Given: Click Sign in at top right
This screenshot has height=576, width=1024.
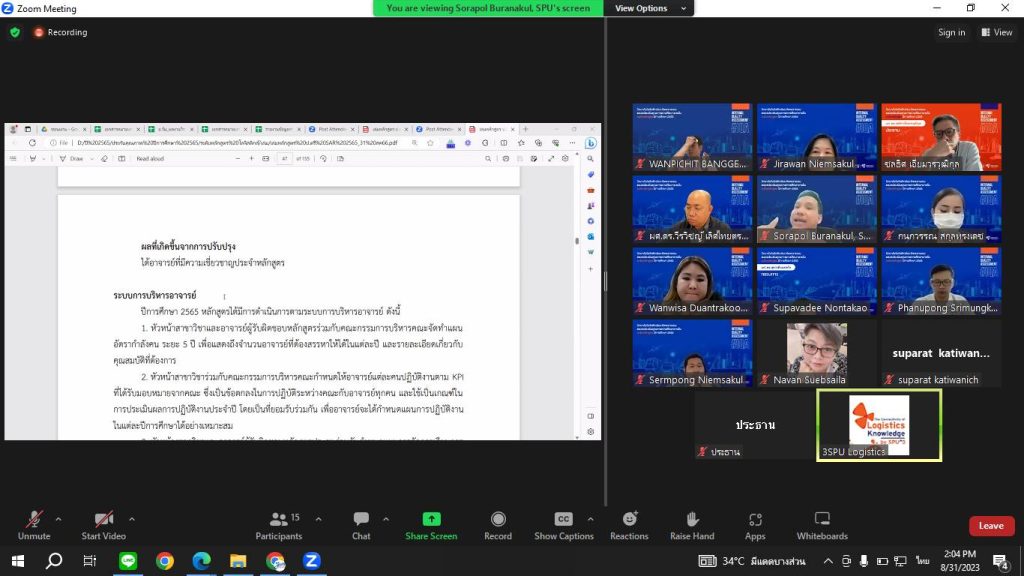Looking at the screenshot, I should [952, 32].
